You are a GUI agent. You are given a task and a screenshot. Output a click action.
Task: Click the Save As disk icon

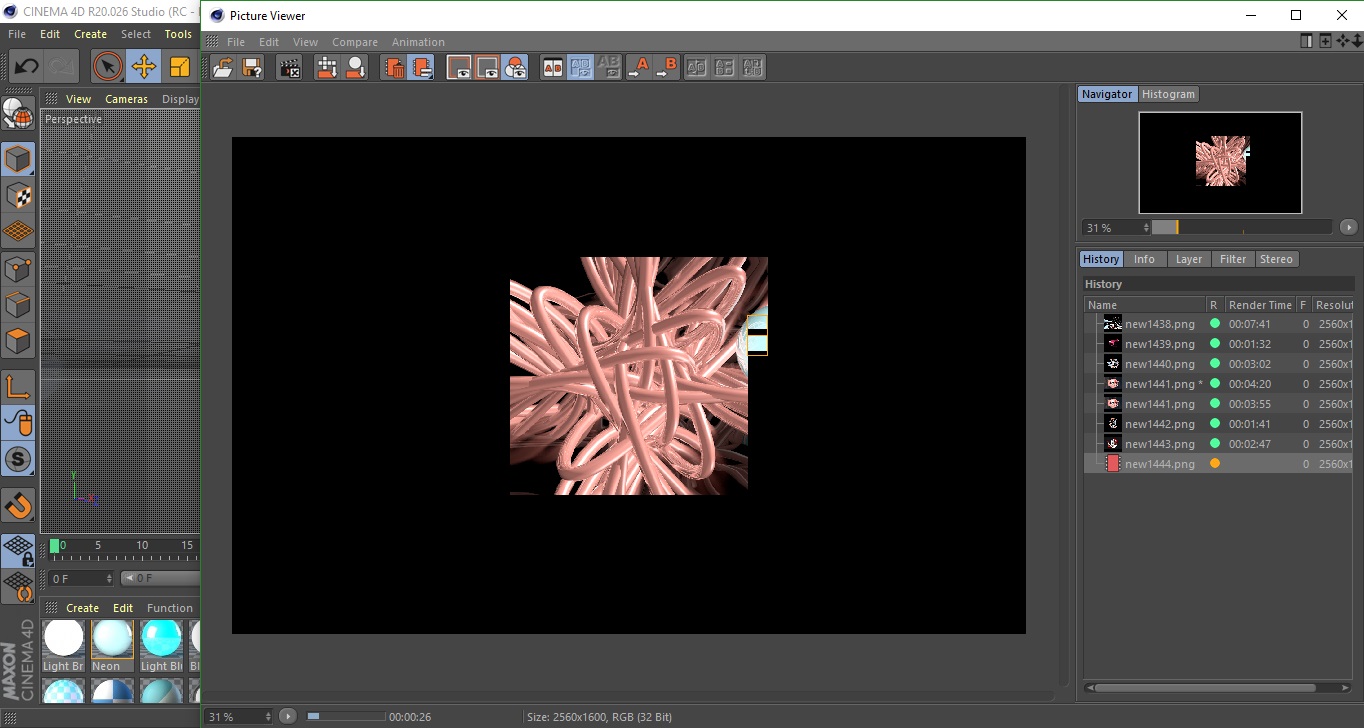pos(252,68)
